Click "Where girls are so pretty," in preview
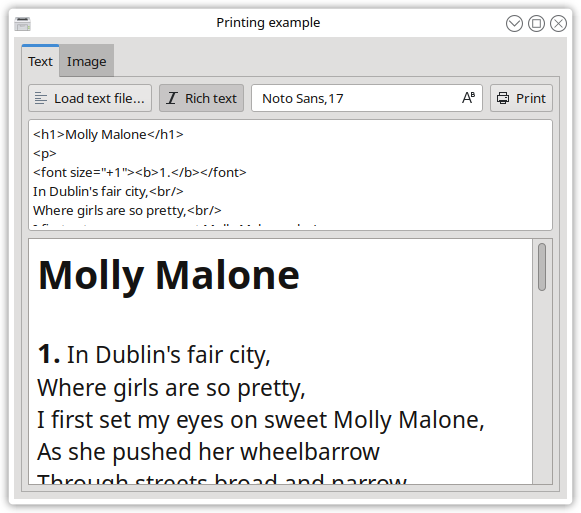Screen dimensions: 581x513 [171, 388]
